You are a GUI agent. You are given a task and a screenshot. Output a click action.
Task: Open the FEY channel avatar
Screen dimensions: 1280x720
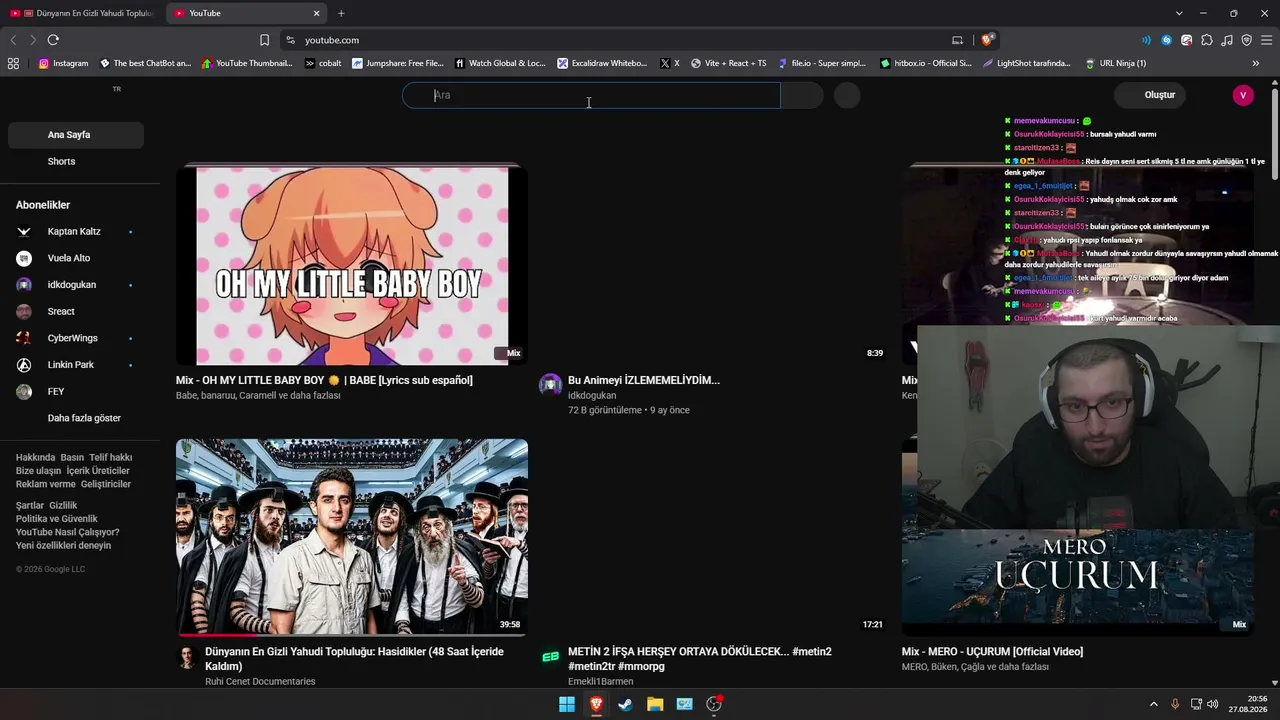coord(24,392)
